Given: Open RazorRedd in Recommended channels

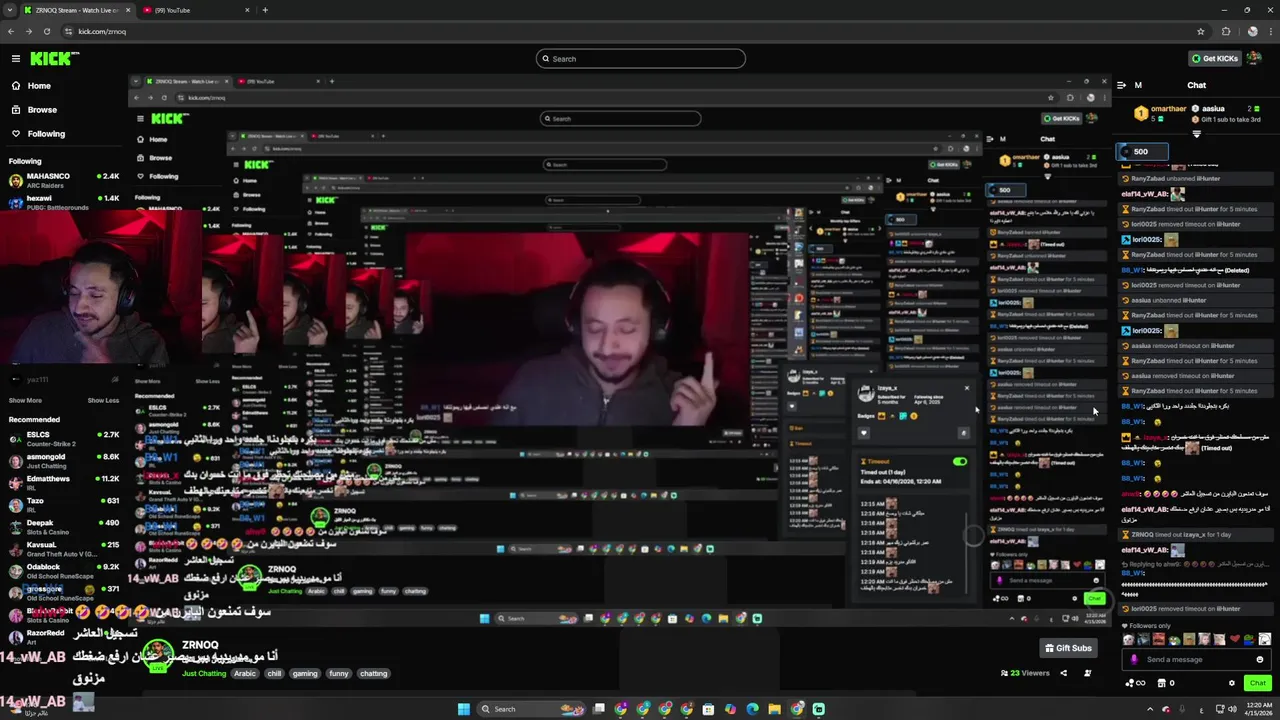Looking at the screenshot, I should [64, 637].
